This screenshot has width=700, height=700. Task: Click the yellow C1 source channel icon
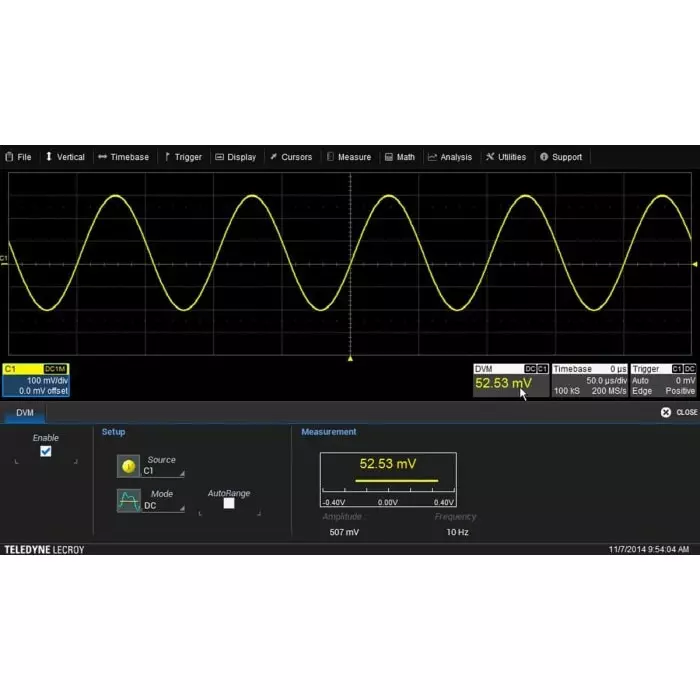128,466
